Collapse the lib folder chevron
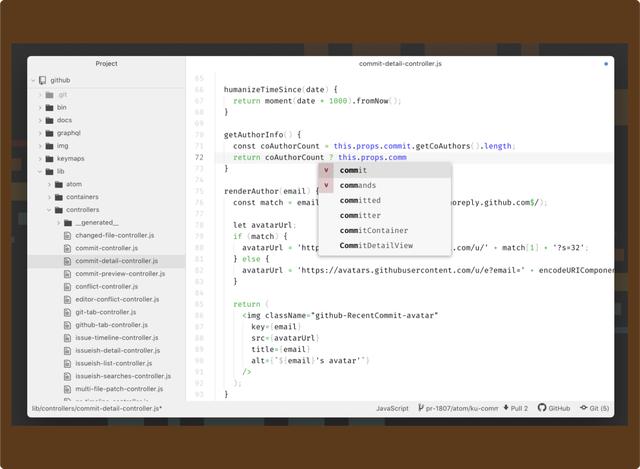Screen dimensions: 640x469 (x=40, y=171)
